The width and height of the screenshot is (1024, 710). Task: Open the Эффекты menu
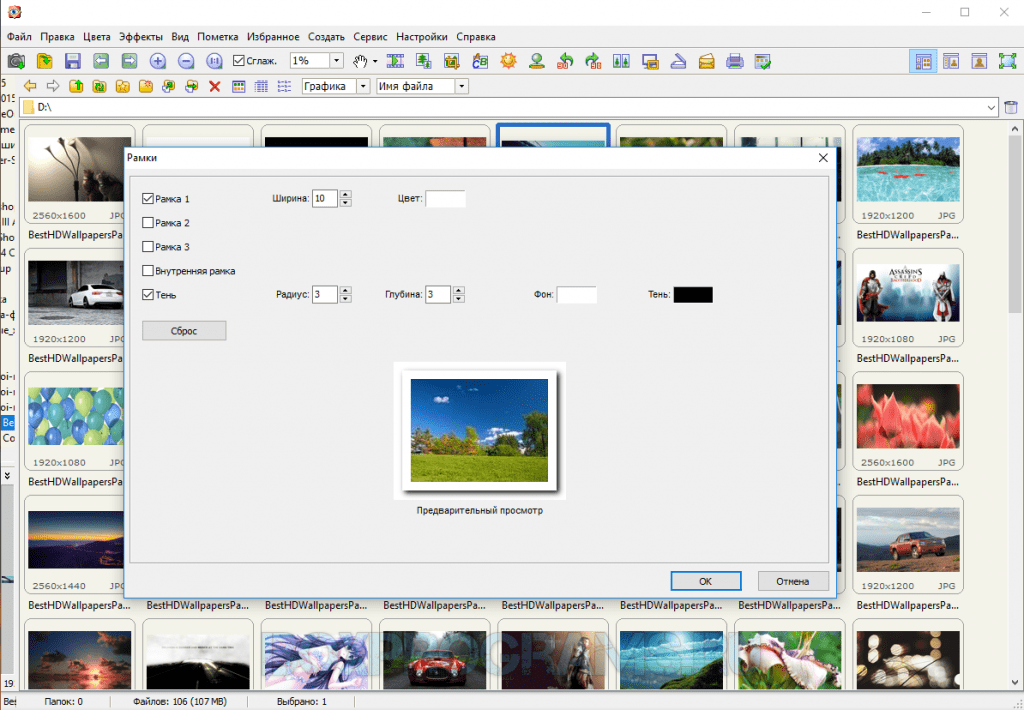tap(140, 37)
